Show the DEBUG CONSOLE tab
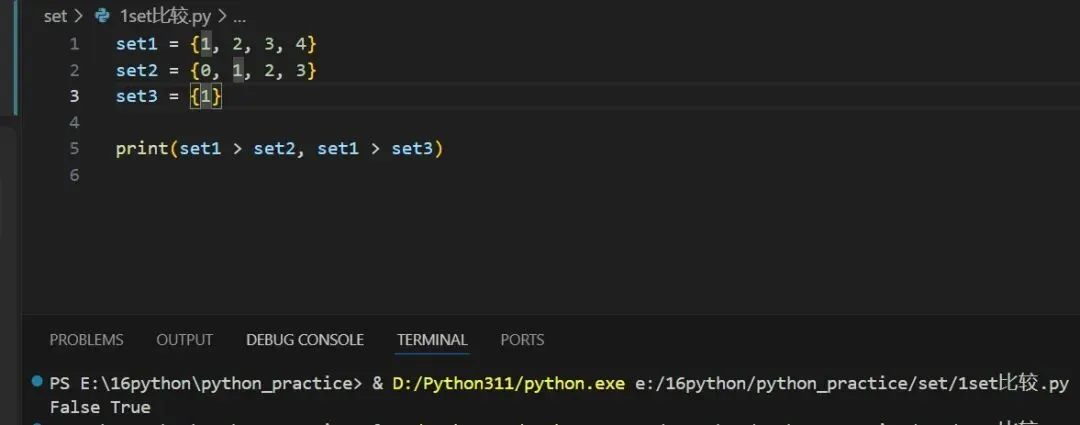The image size is (1080, 425). [305, 340]
